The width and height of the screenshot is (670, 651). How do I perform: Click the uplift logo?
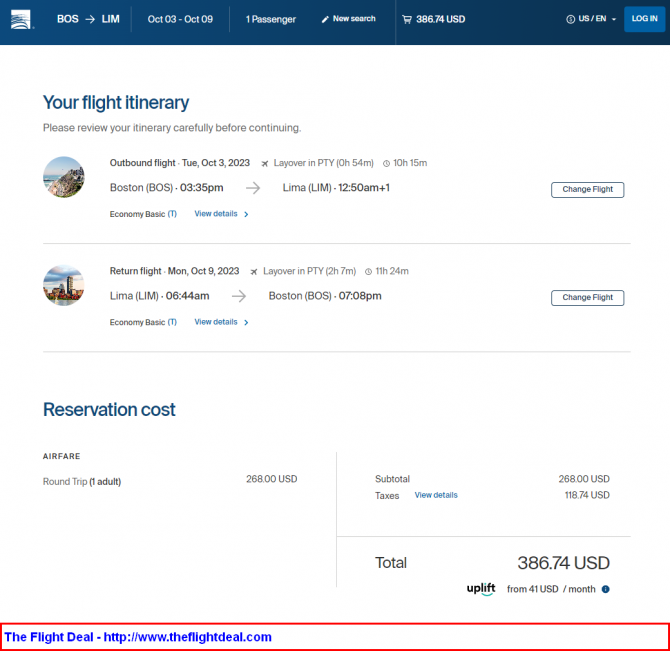pos(481,589)
